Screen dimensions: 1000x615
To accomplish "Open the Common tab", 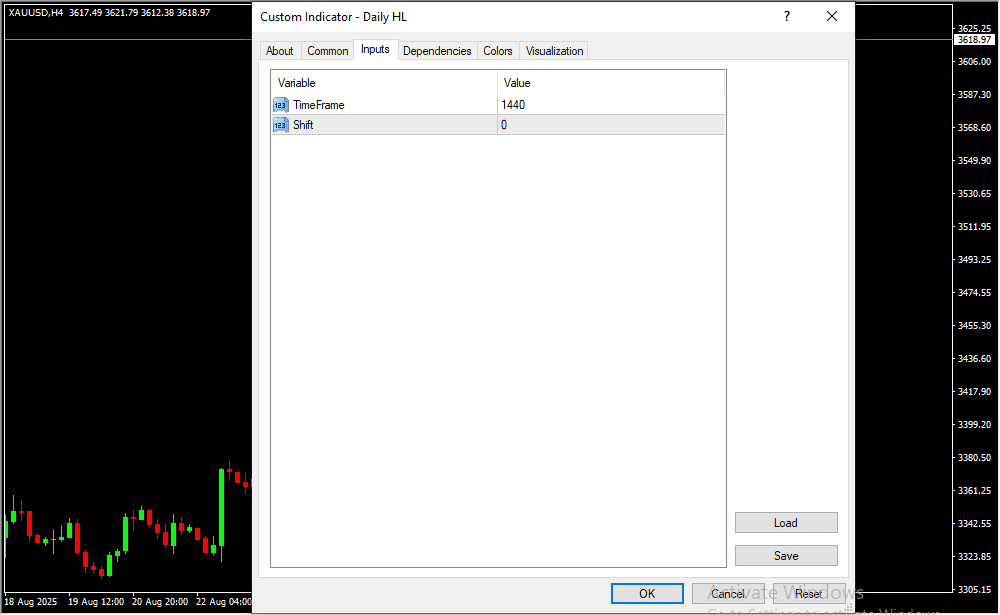I will pos(328,51).
